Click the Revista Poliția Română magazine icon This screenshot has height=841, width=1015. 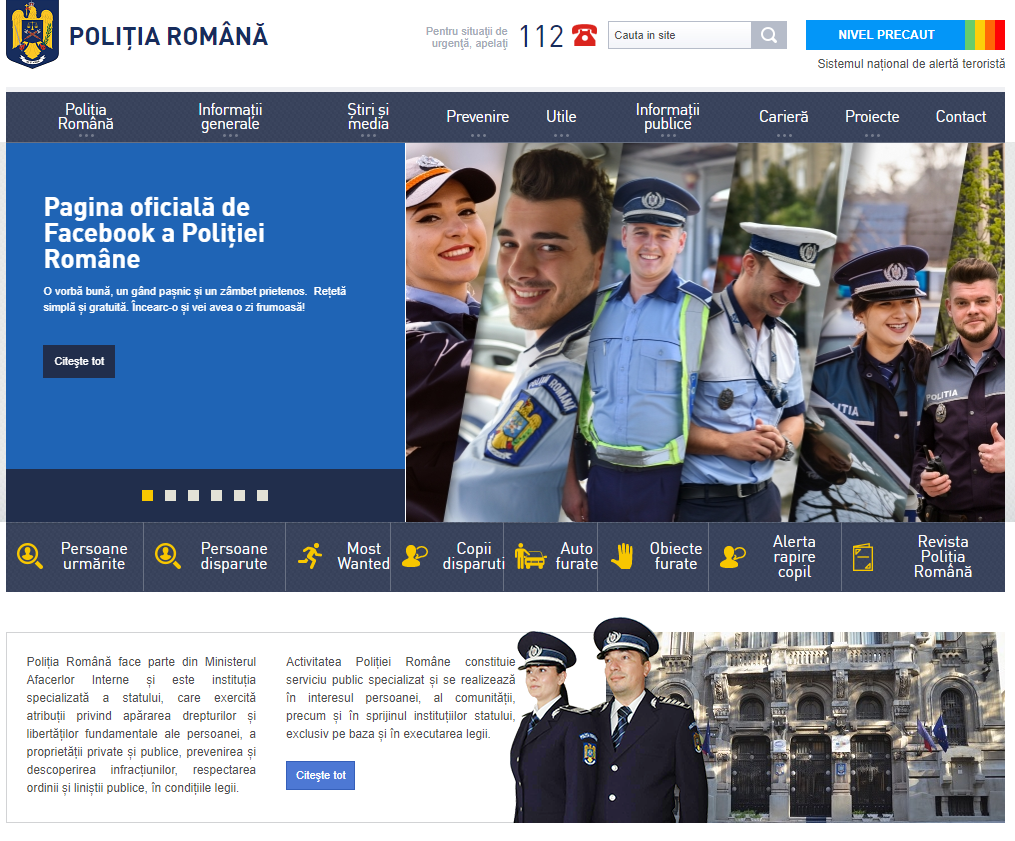(863, 557)
